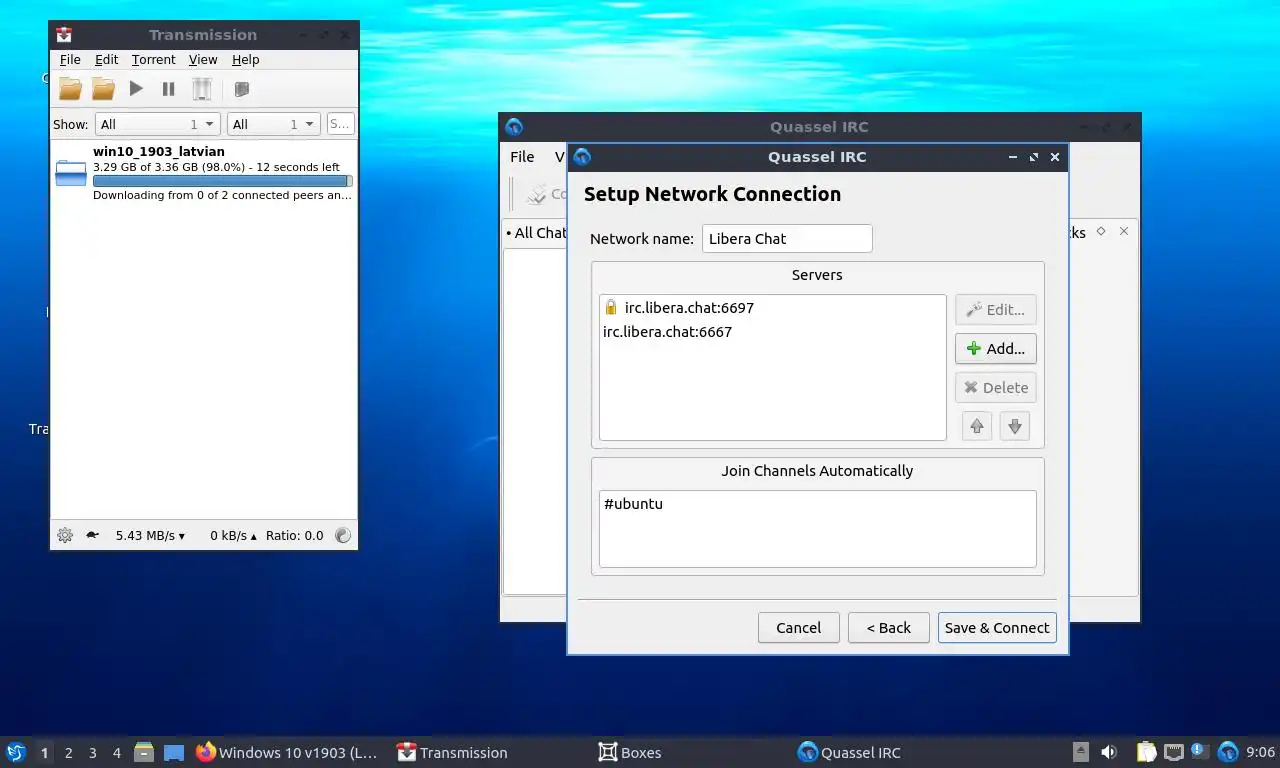Open the Help menu in Transmission

[245, 60]
